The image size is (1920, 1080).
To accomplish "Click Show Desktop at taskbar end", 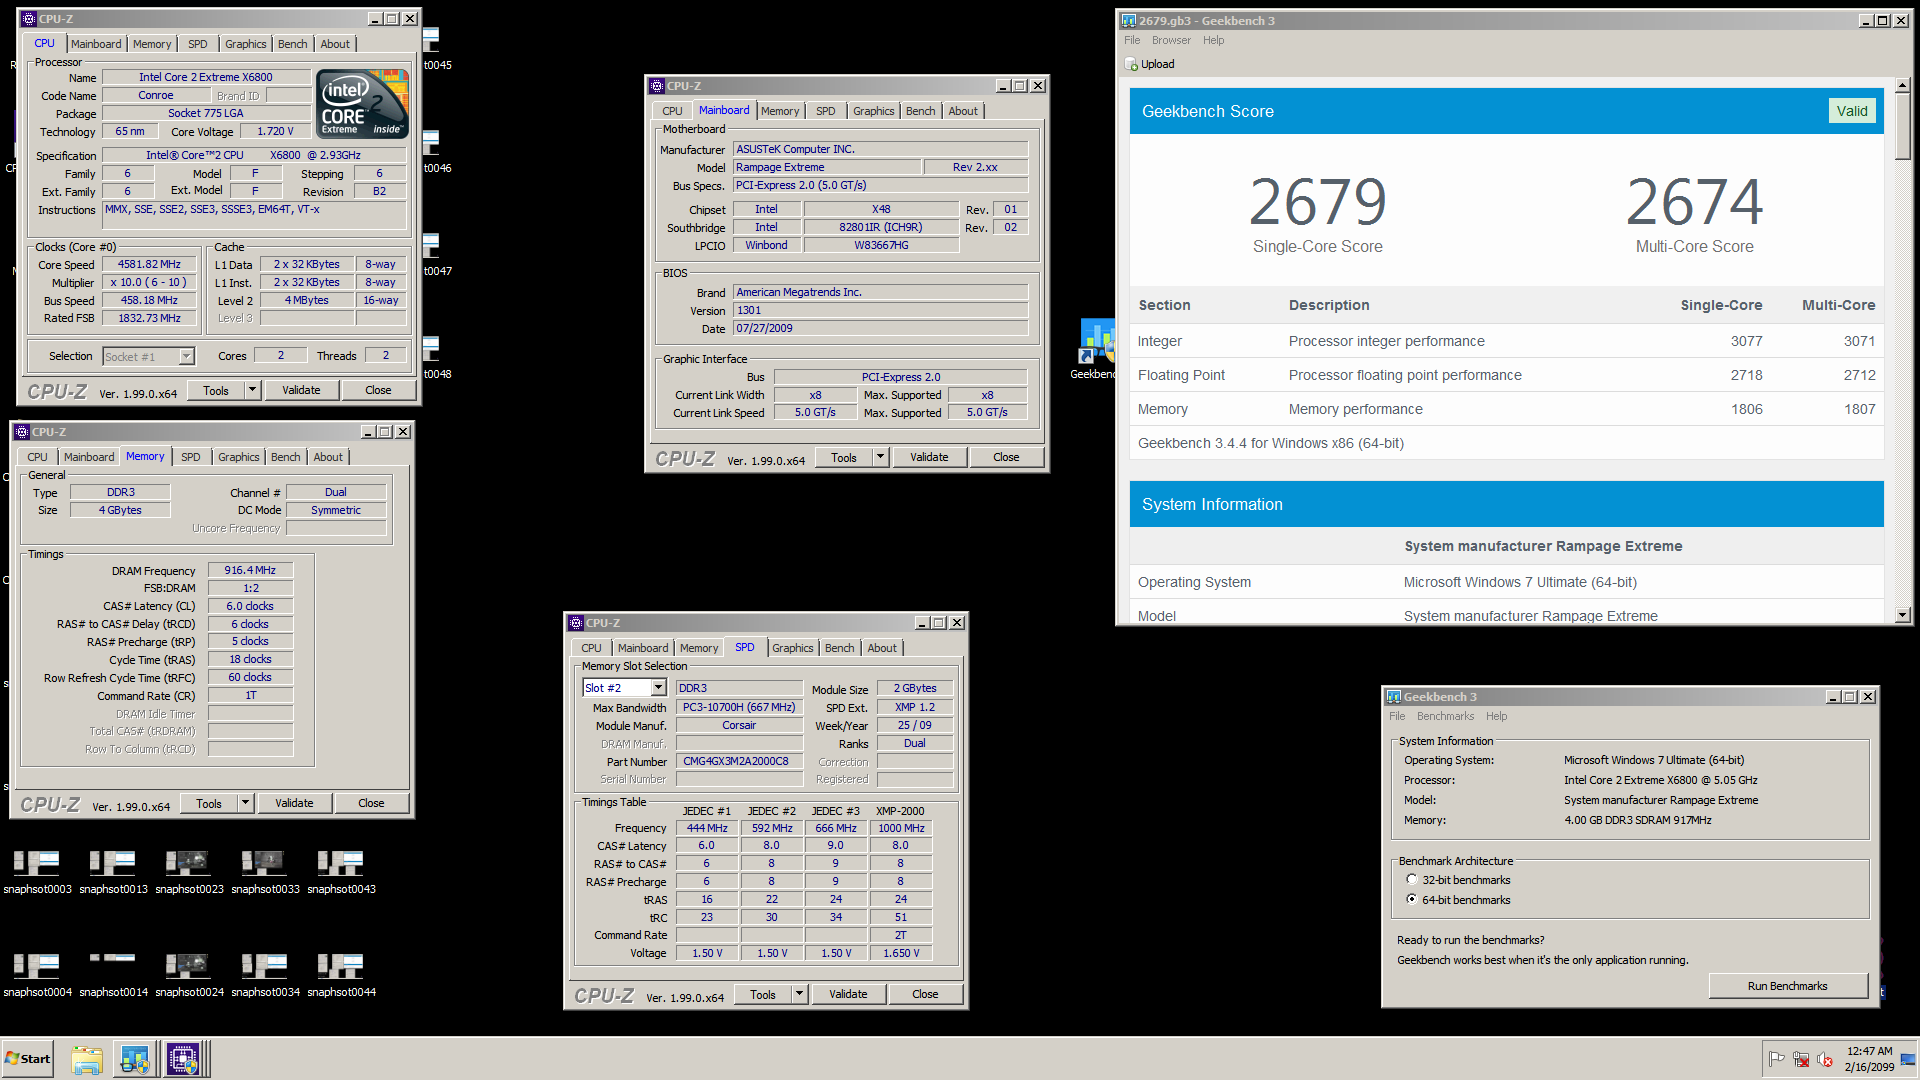I will coord(1910,1059).
